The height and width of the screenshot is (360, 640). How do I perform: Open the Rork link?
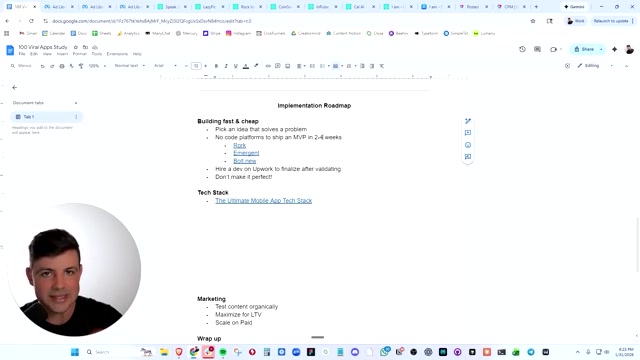240,145
